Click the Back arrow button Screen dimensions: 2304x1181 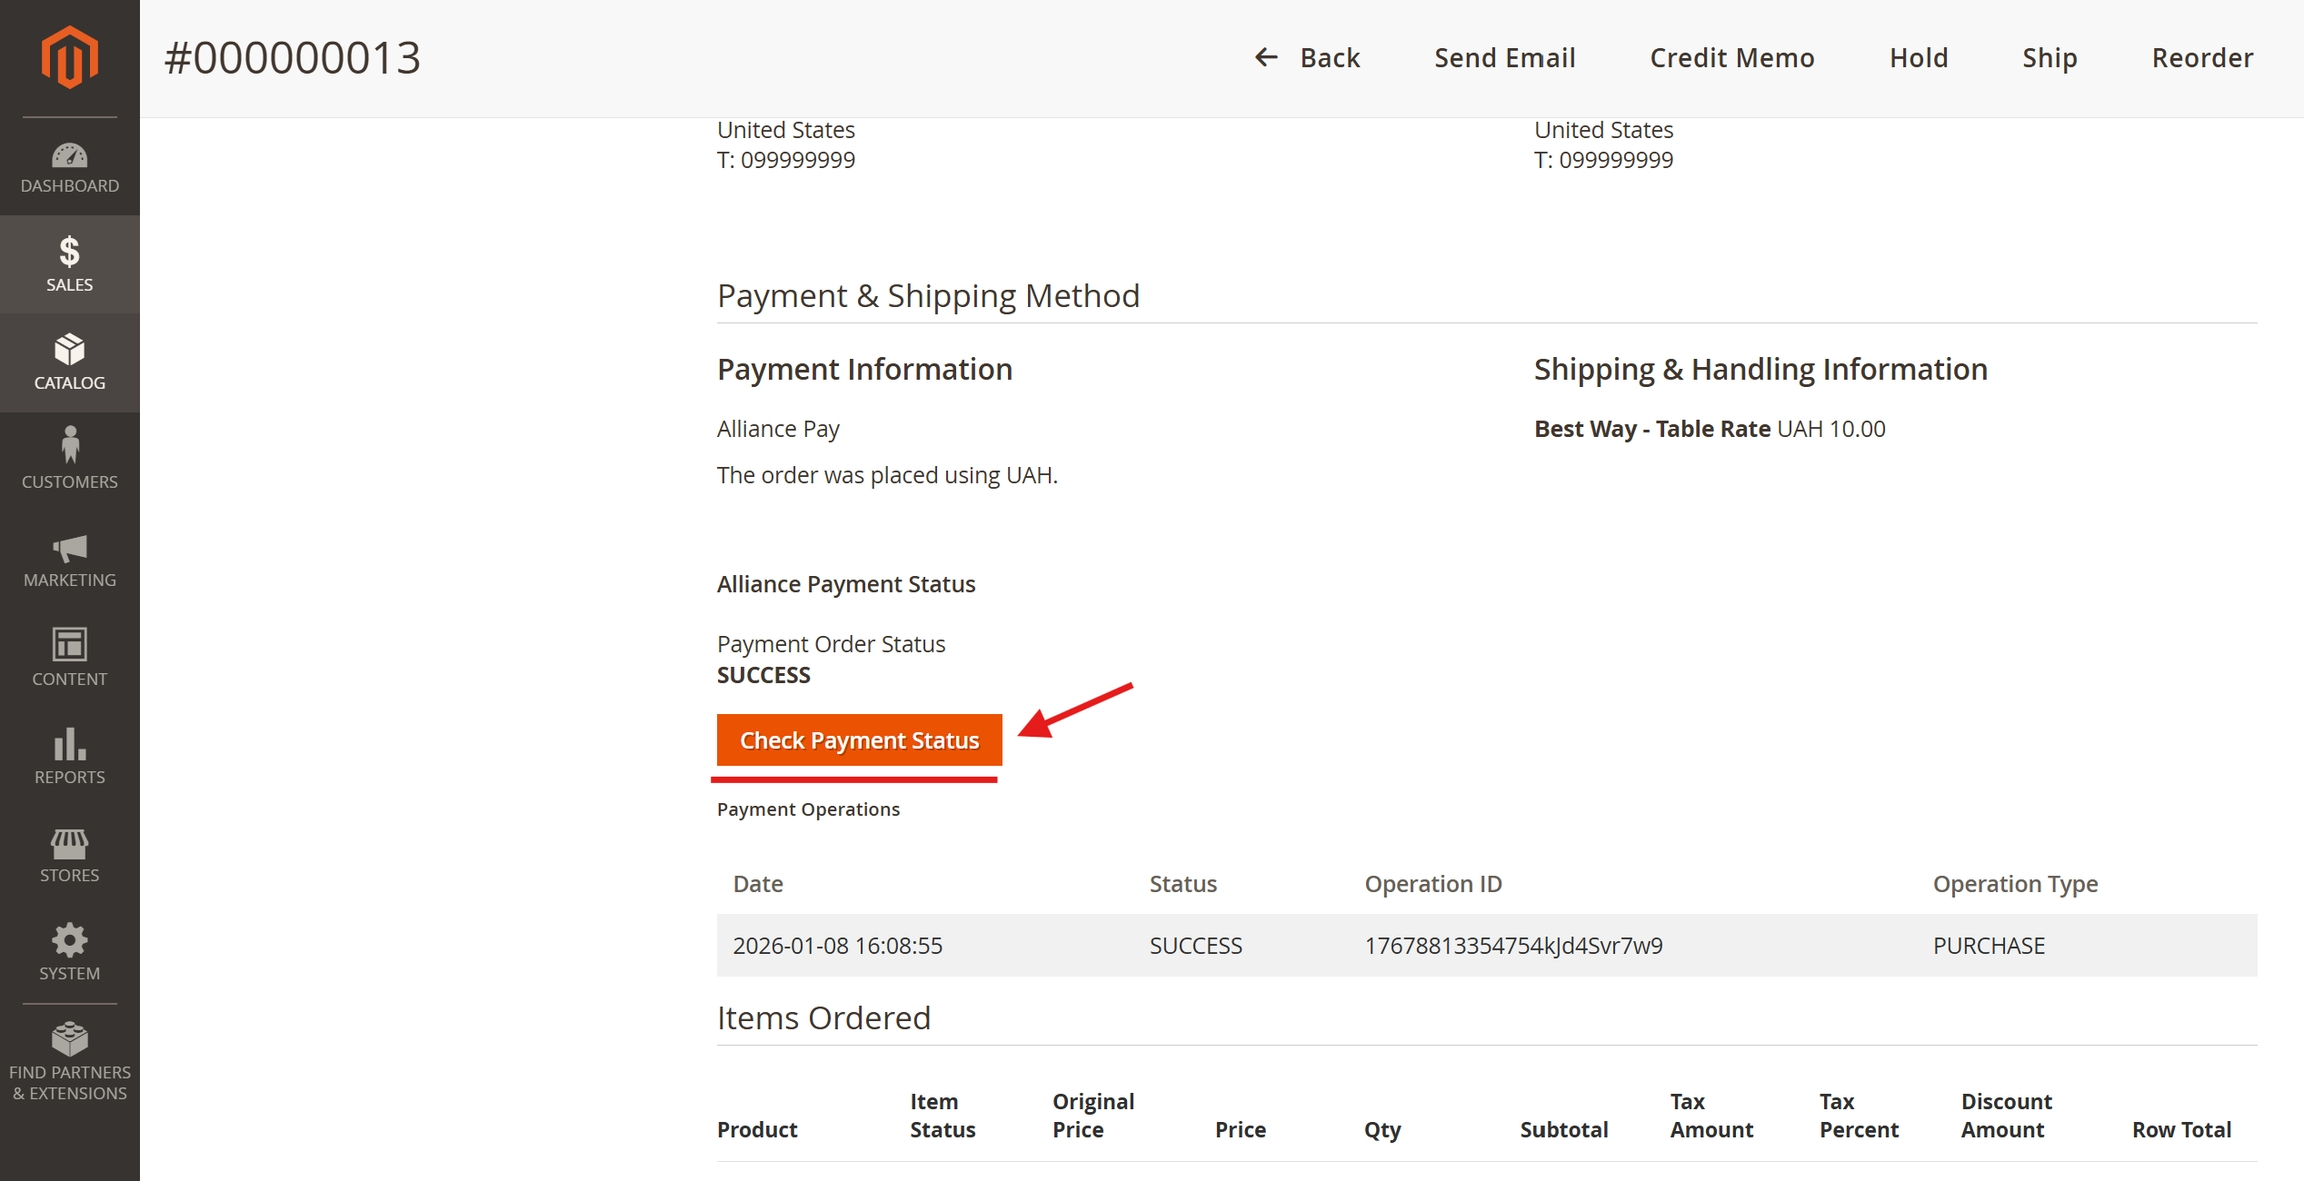pyautogui.click(x=1307, y=58)
